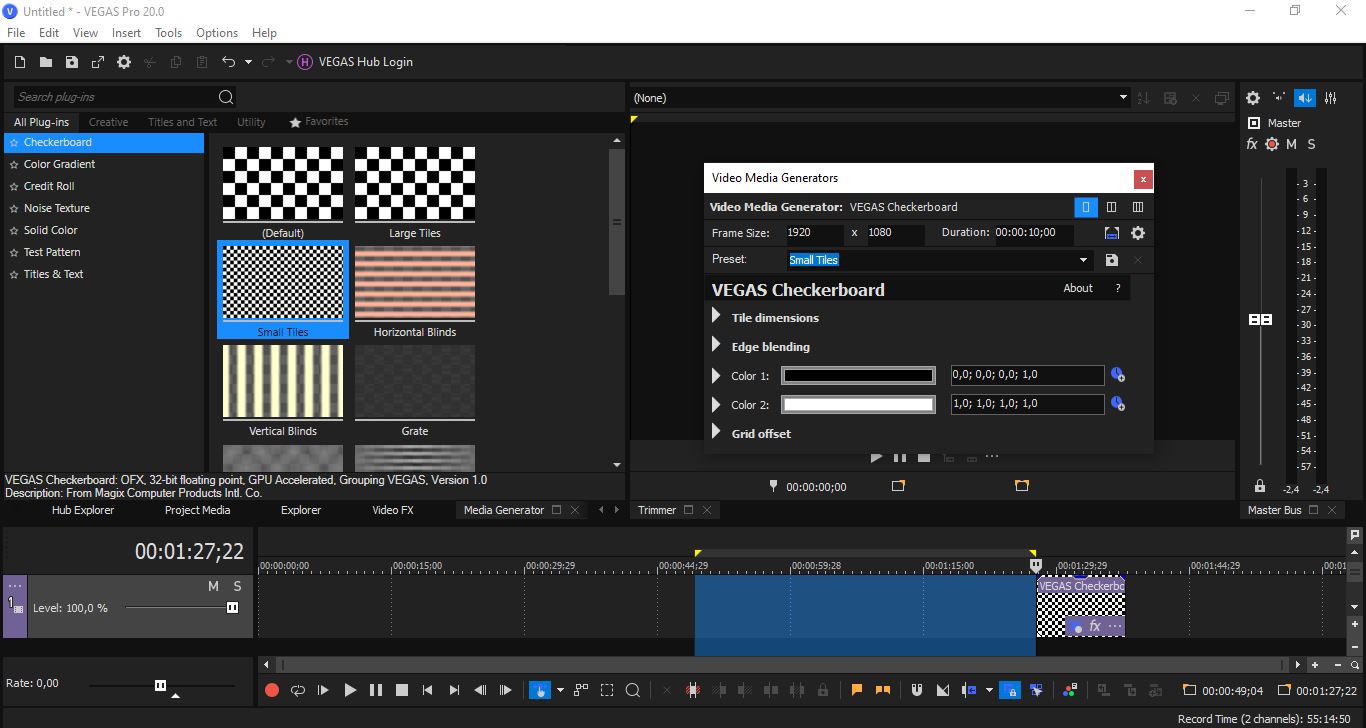Click the magnifier icon in plug-in search
Image resolution: width=1366 pixels, height=728 pixels.
(226, 97)
